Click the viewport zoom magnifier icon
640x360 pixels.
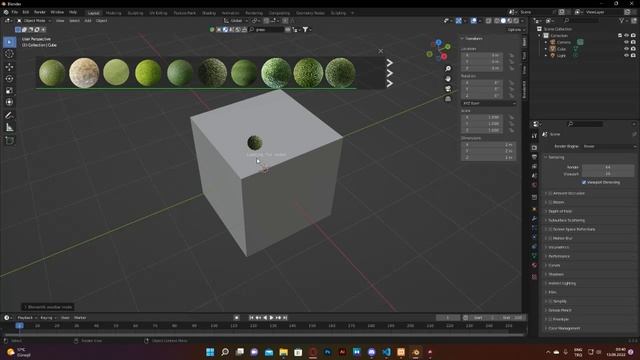(448, 69)
